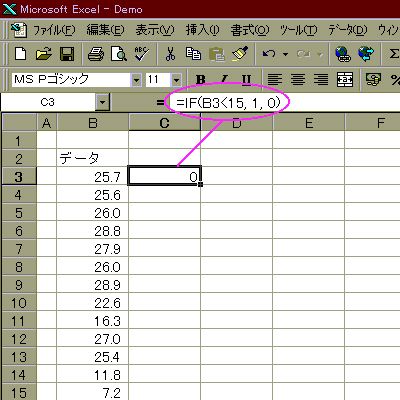
Task: Select the Format Painter brush icon
Action: [x=240, y=54]
